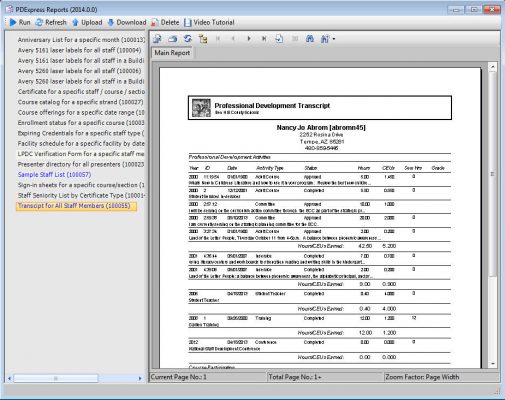Select Avery 5161 labels for staff in a Building
505x400 pixels.
click(x=81, y=60)
